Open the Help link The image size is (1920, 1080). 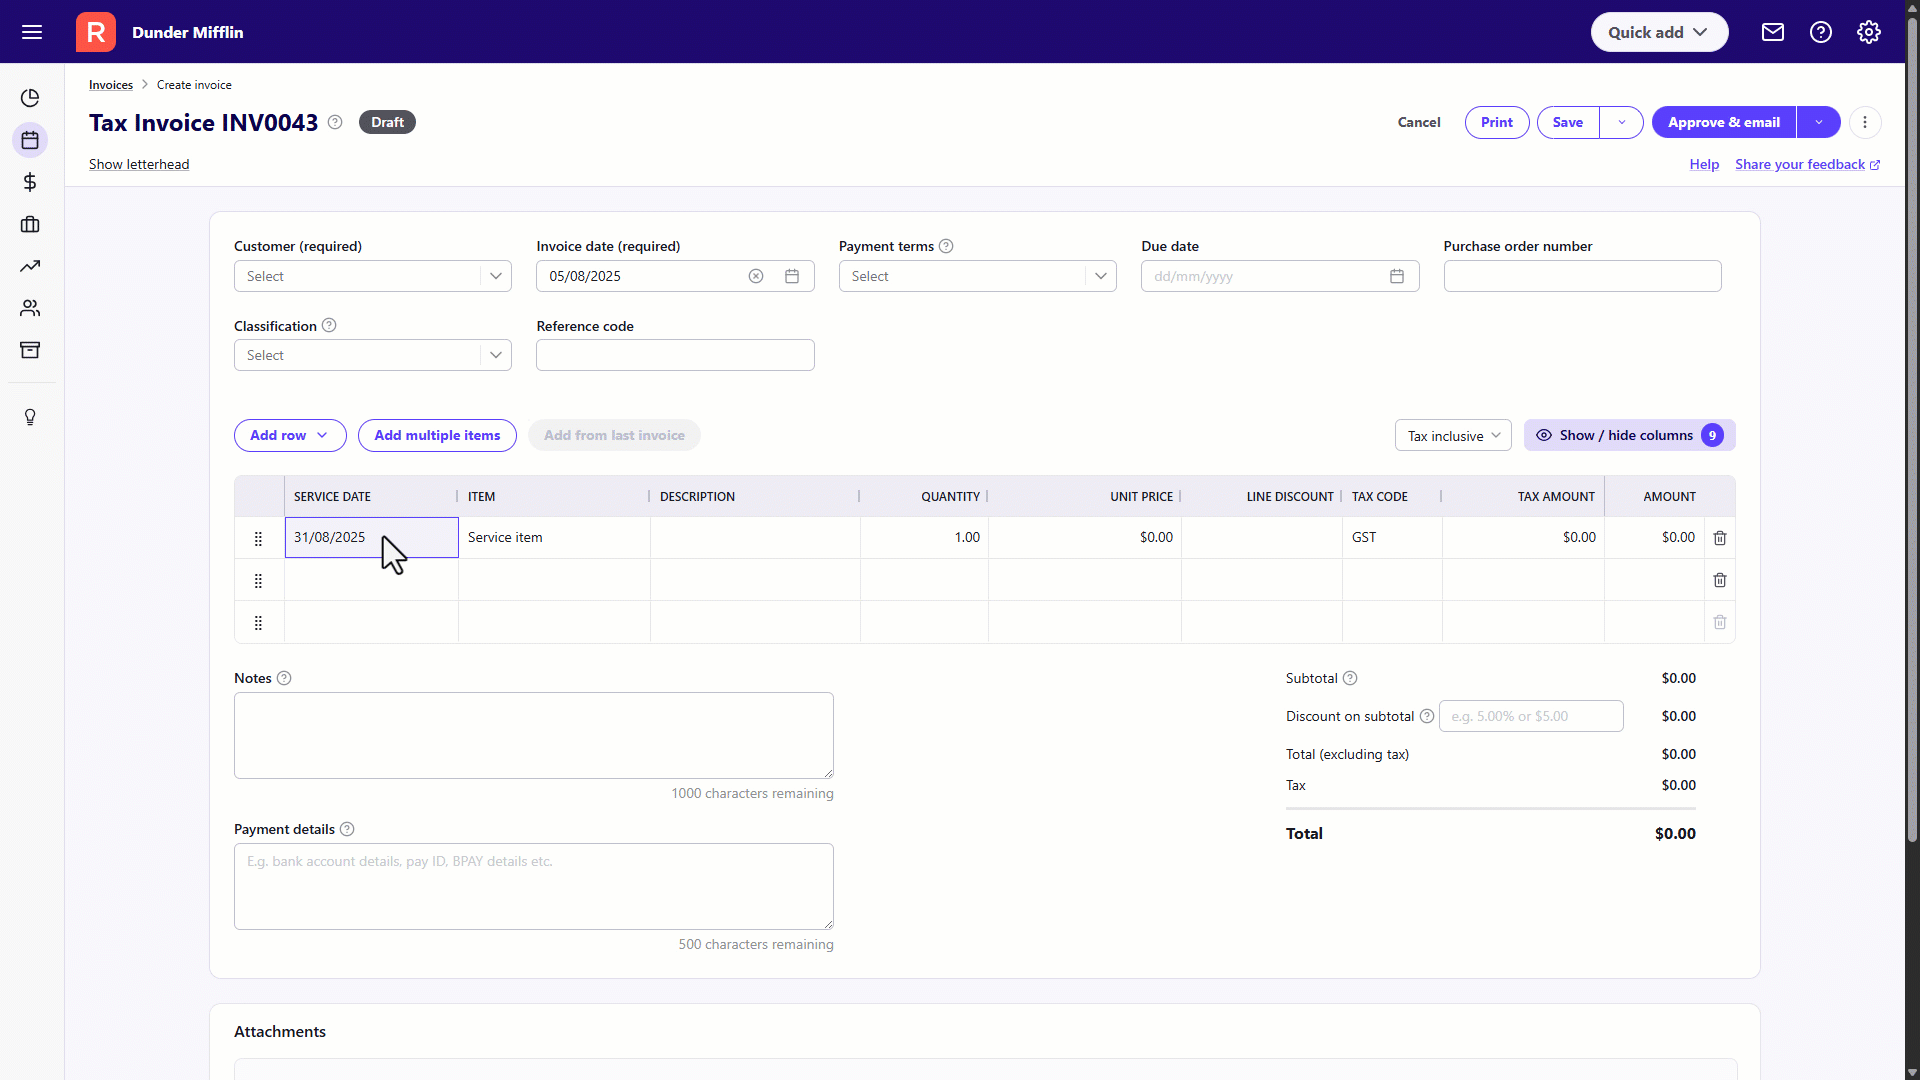1704,164
